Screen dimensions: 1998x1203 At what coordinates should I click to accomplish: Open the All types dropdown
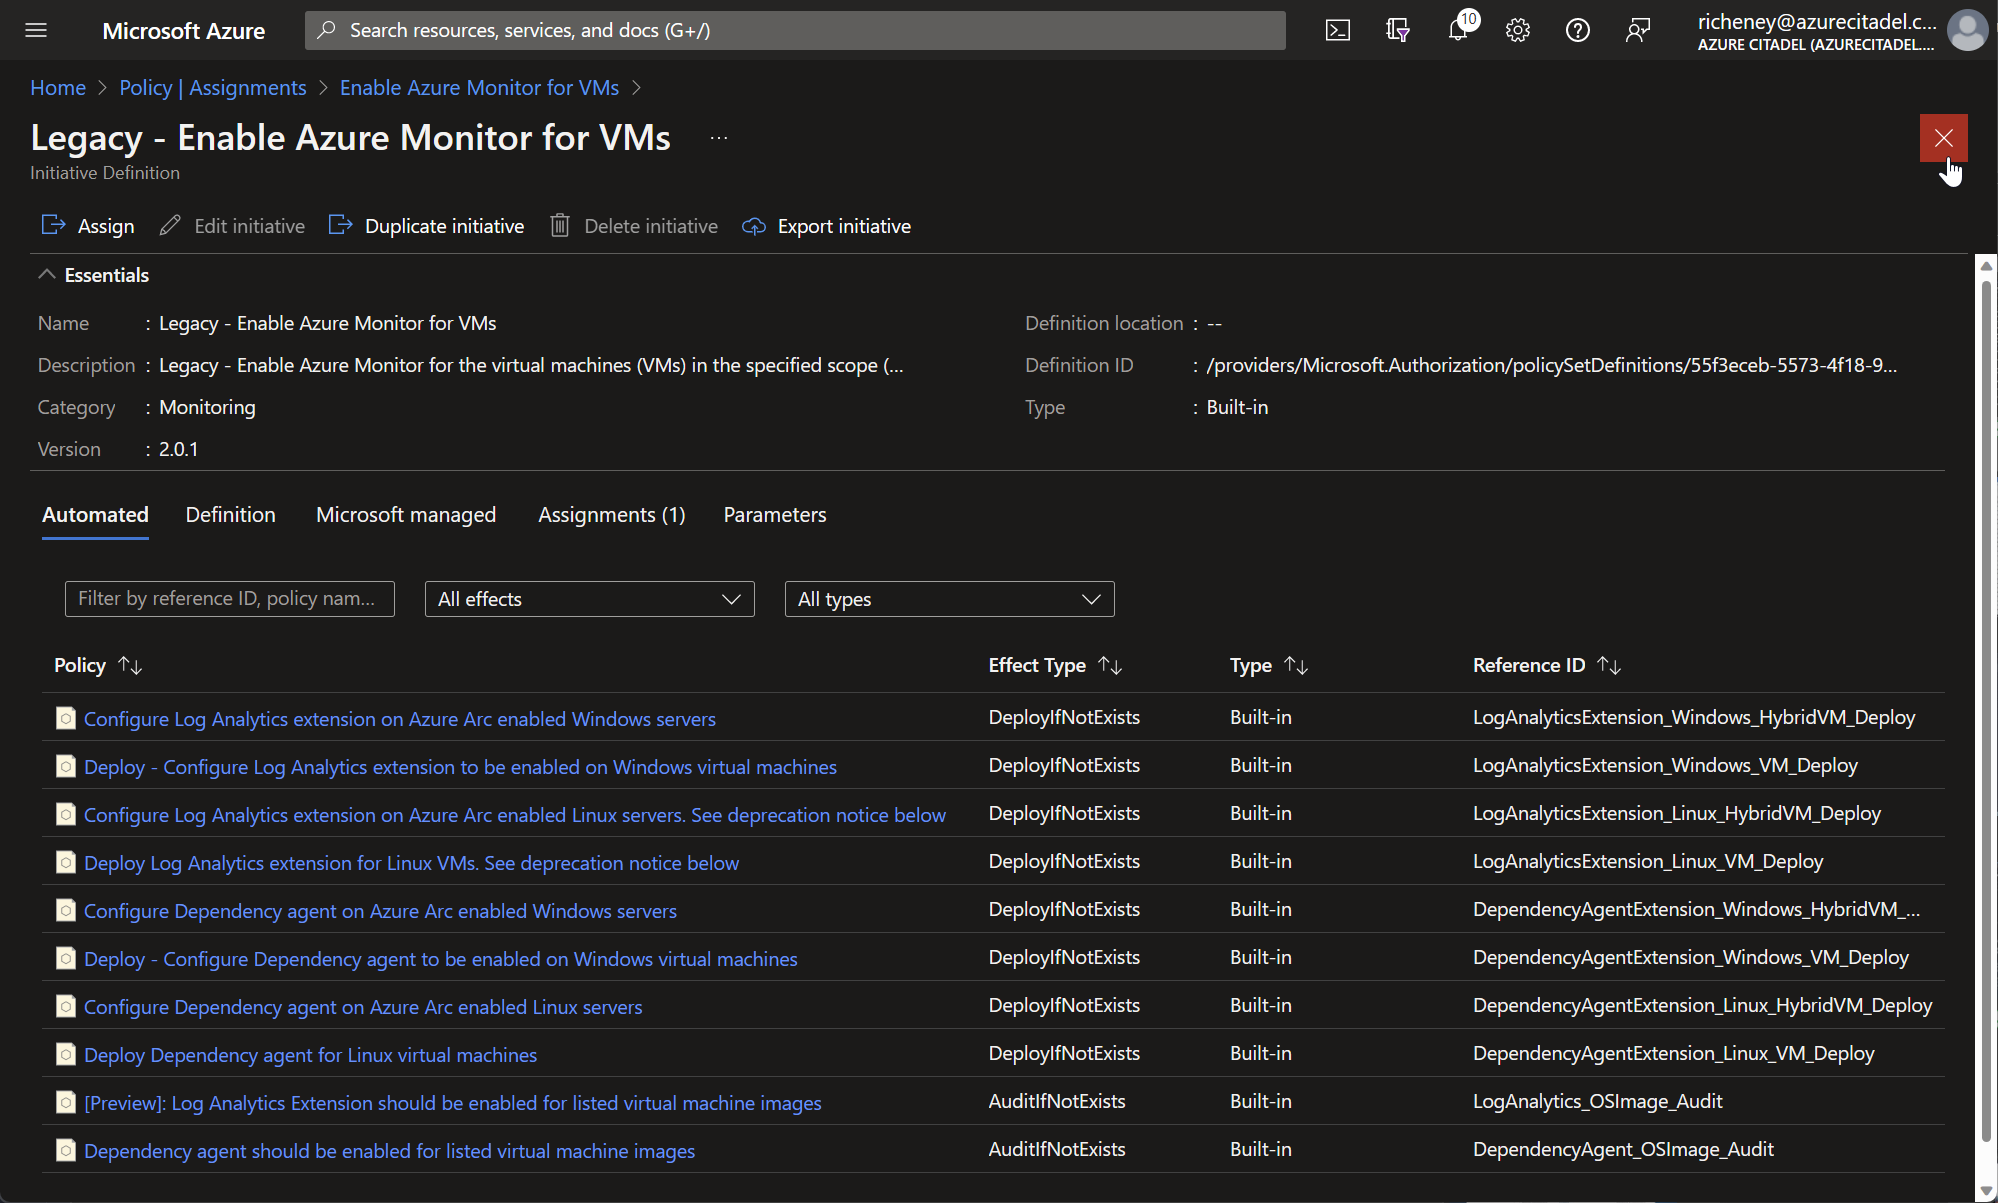tap(949, 599)
